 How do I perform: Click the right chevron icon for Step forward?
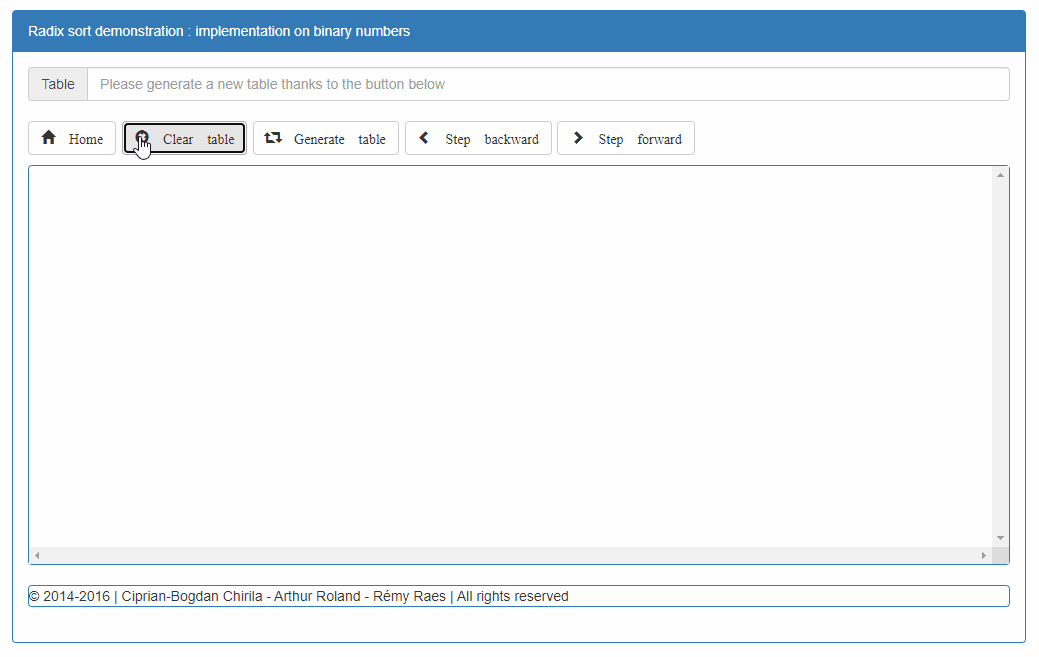click(578, 138)
